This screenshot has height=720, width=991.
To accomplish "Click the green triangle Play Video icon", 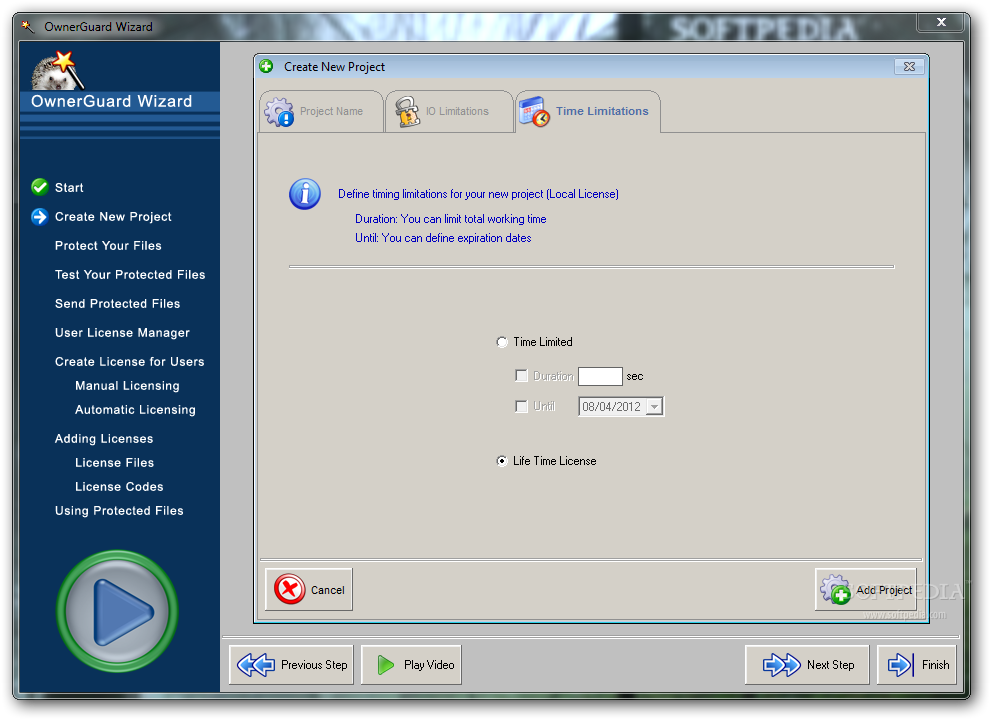I will [386, 665].
